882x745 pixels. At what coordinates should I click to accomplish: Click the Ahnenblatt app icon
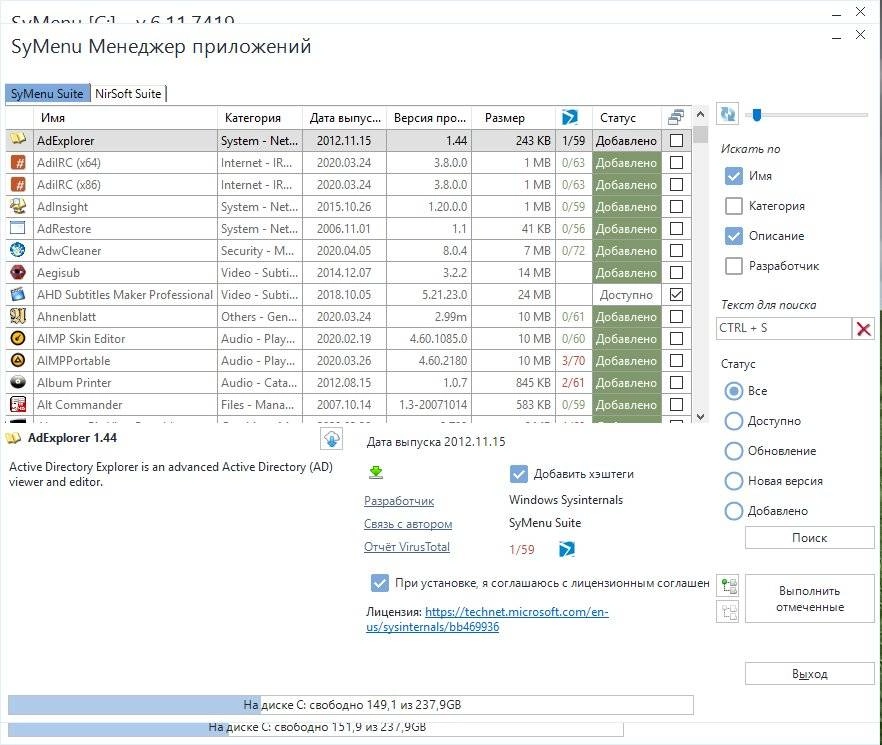pos(18,316)
